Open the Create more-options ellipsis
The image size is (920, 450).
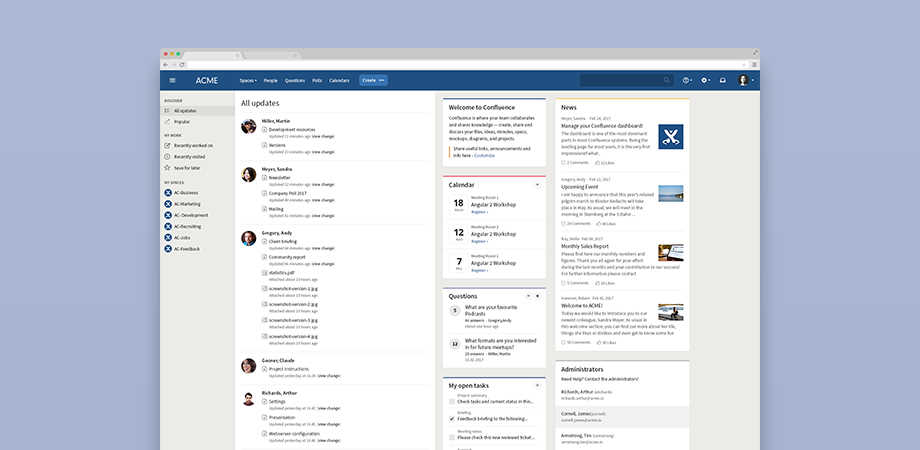[382, 80]
